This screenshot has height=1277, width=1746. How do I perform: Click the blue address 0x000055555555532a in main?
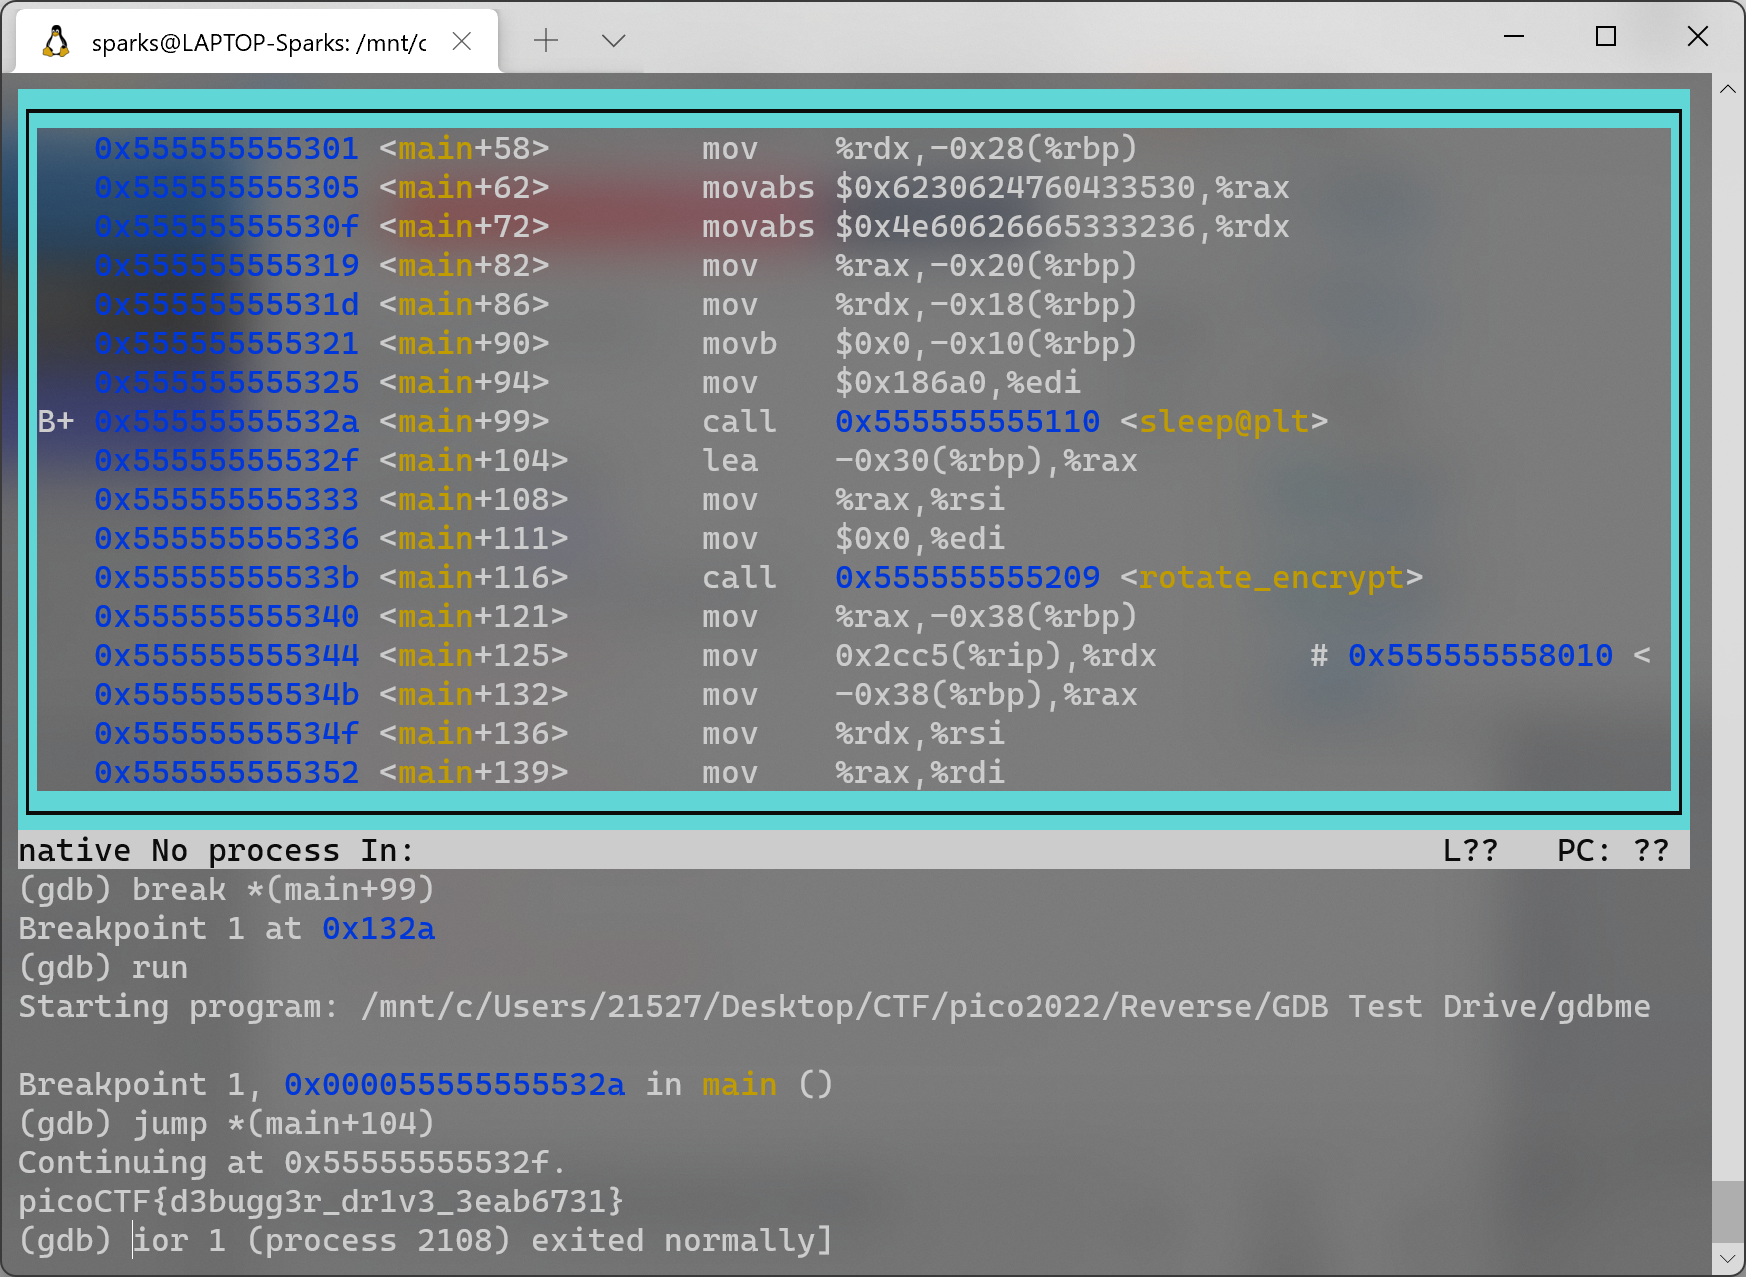455,1084
